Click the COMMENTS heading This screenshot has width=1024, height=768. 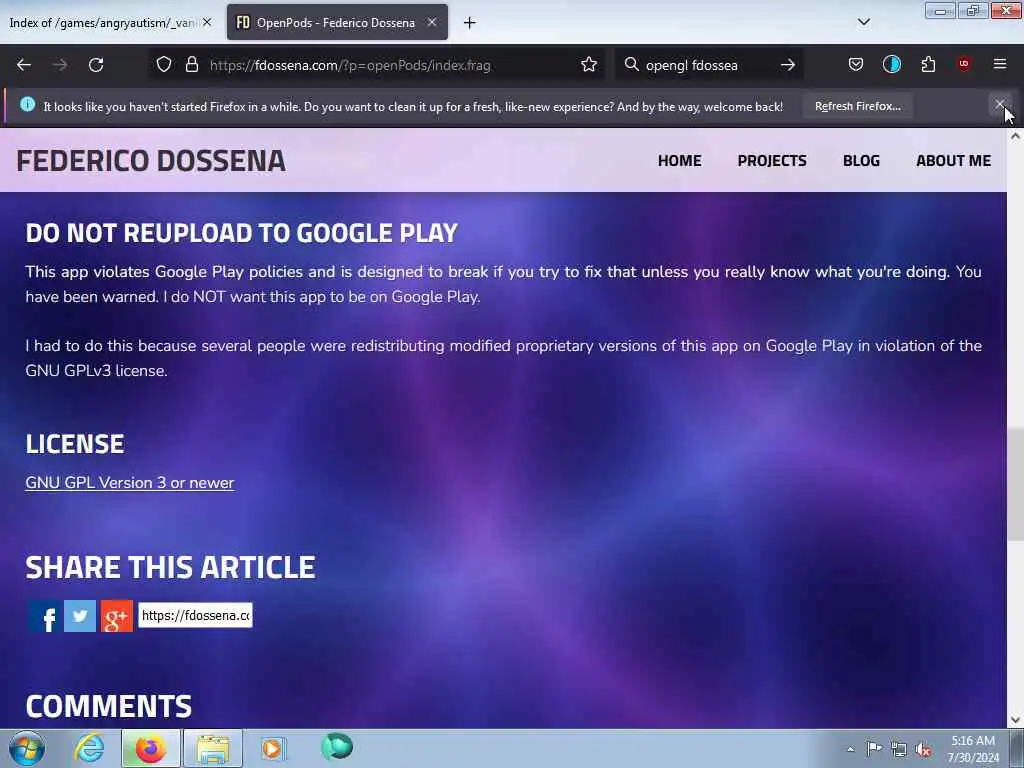tap(108, 706)
